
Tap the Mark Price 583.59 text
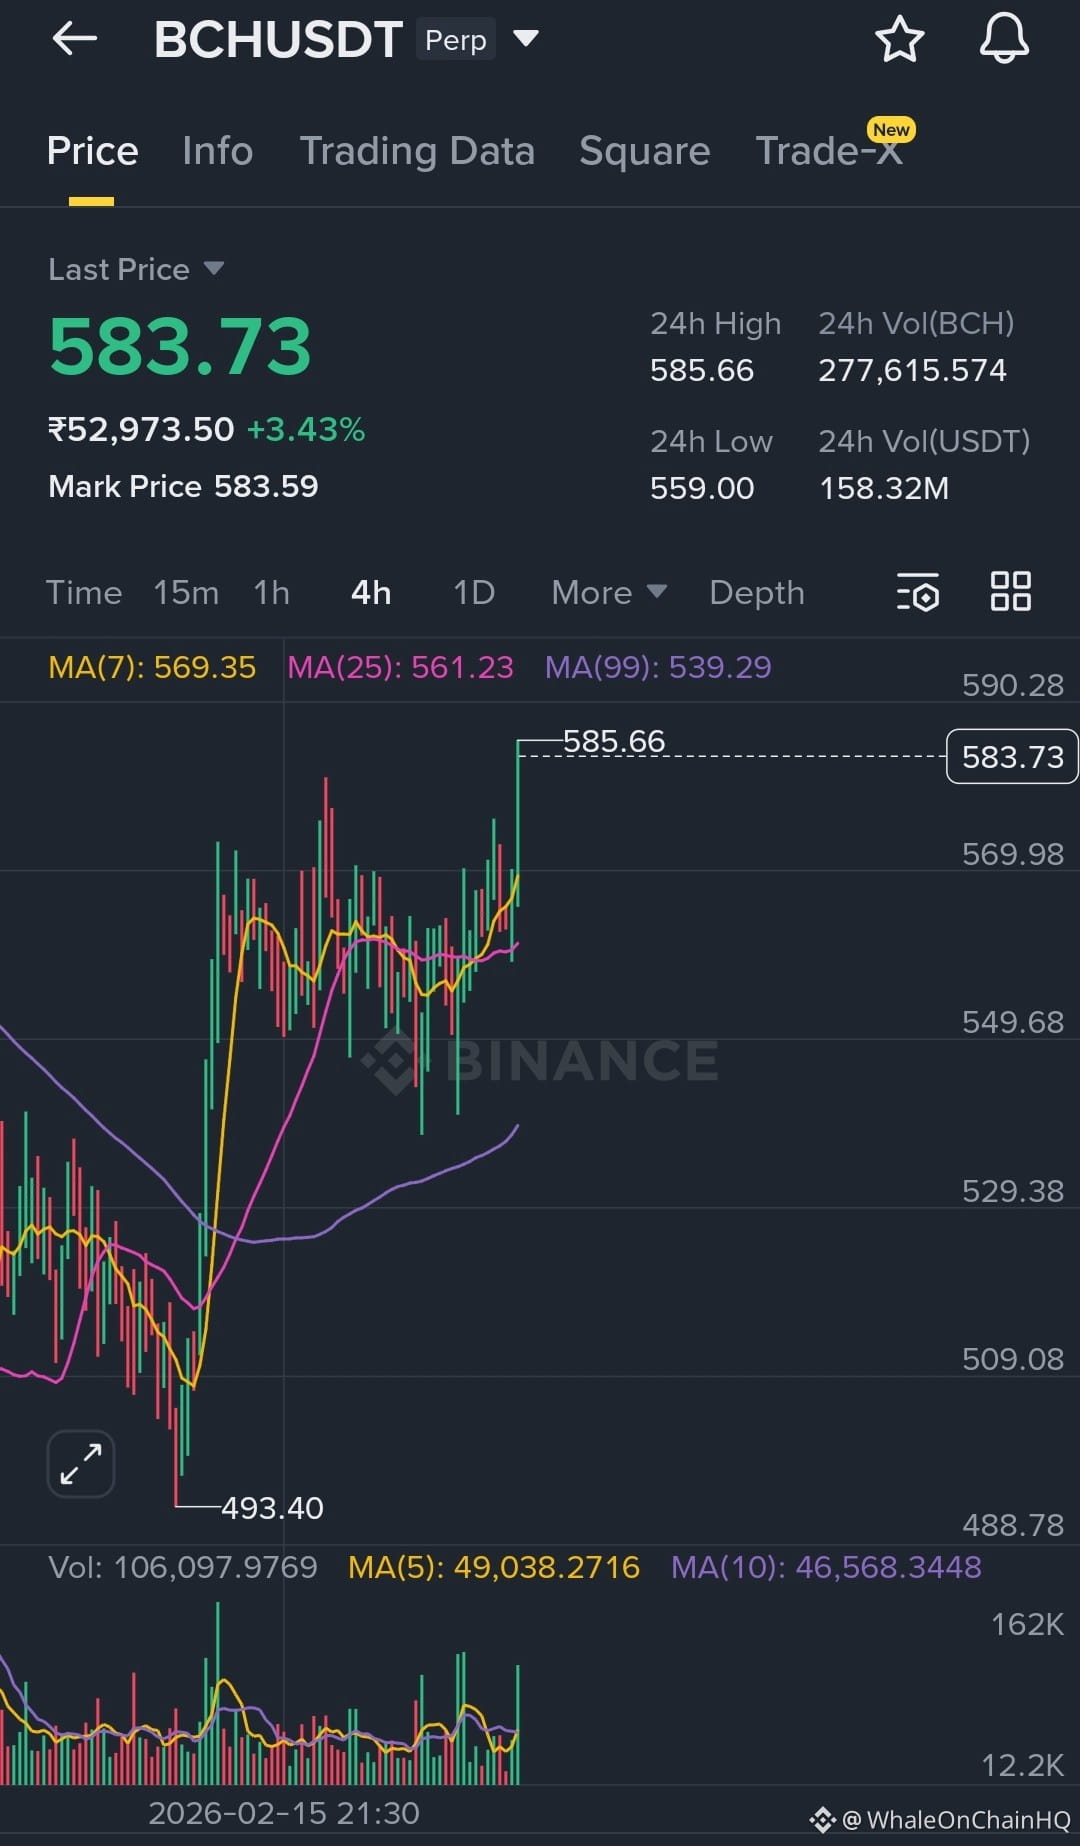[x=183, y=486]
